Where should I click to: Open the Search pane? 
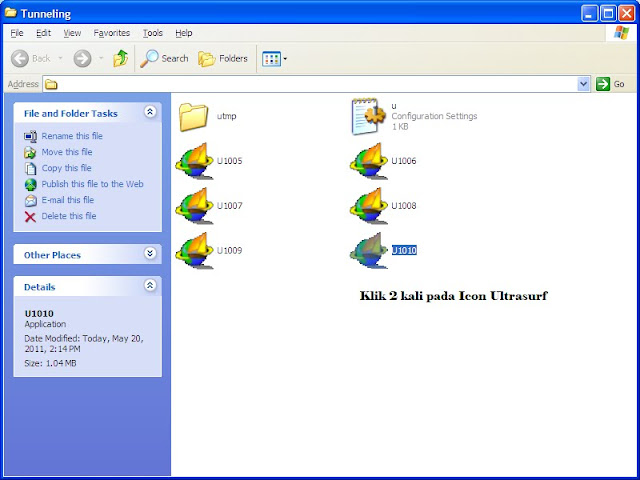164,58
